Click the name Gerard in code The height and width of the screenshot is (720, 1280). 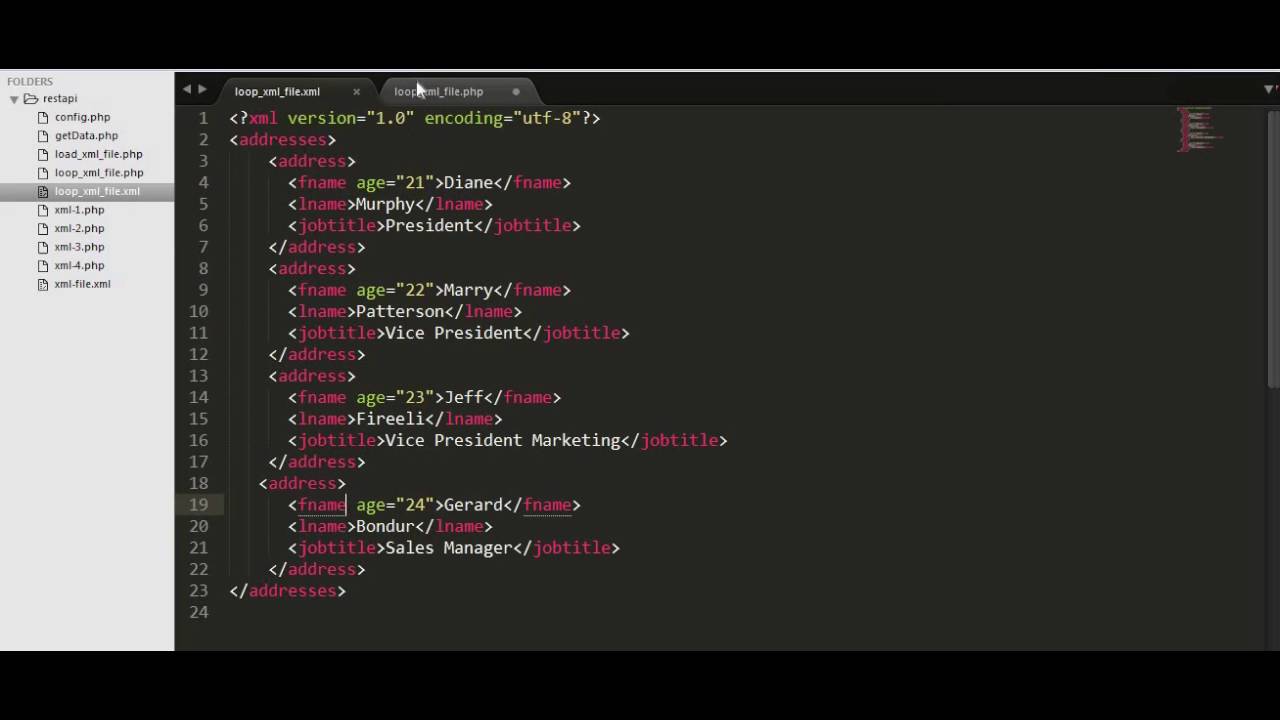473,505
